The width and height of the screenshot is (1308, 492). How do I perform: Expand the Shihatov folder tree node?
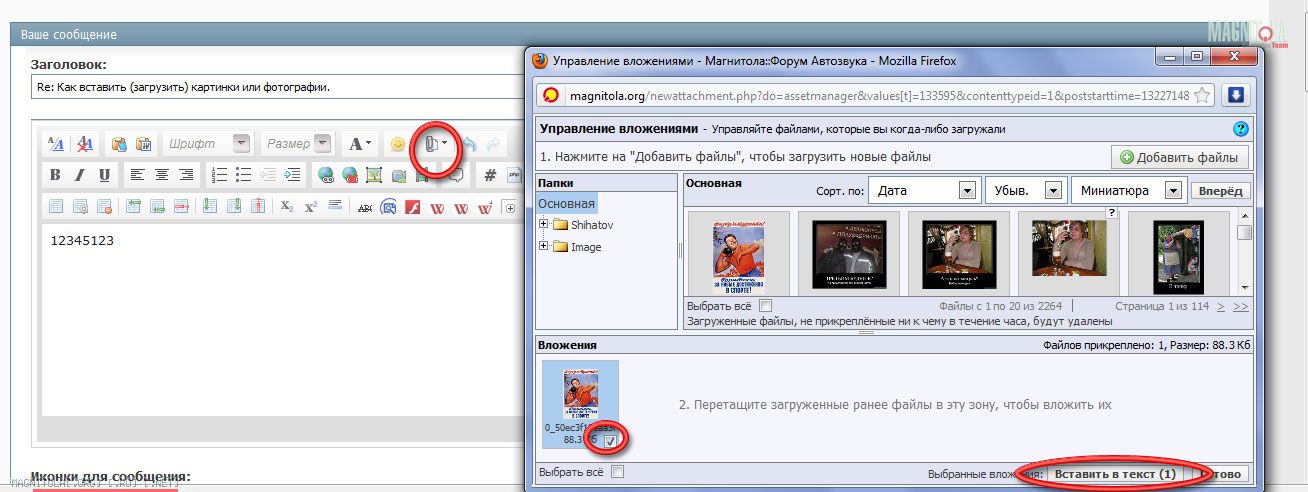544,225
